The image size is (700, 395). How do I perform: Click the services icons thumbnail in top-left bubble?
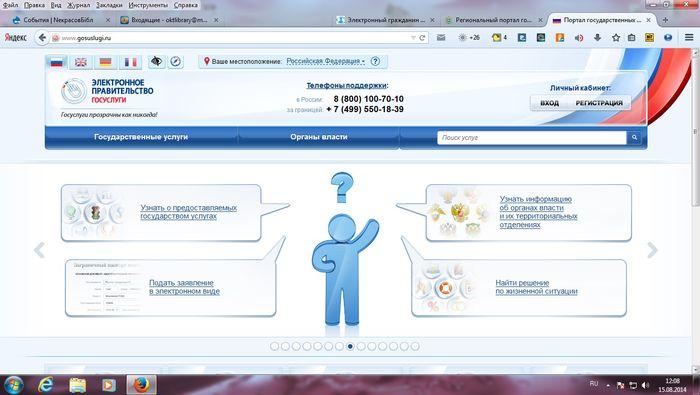tap(95, 213)
